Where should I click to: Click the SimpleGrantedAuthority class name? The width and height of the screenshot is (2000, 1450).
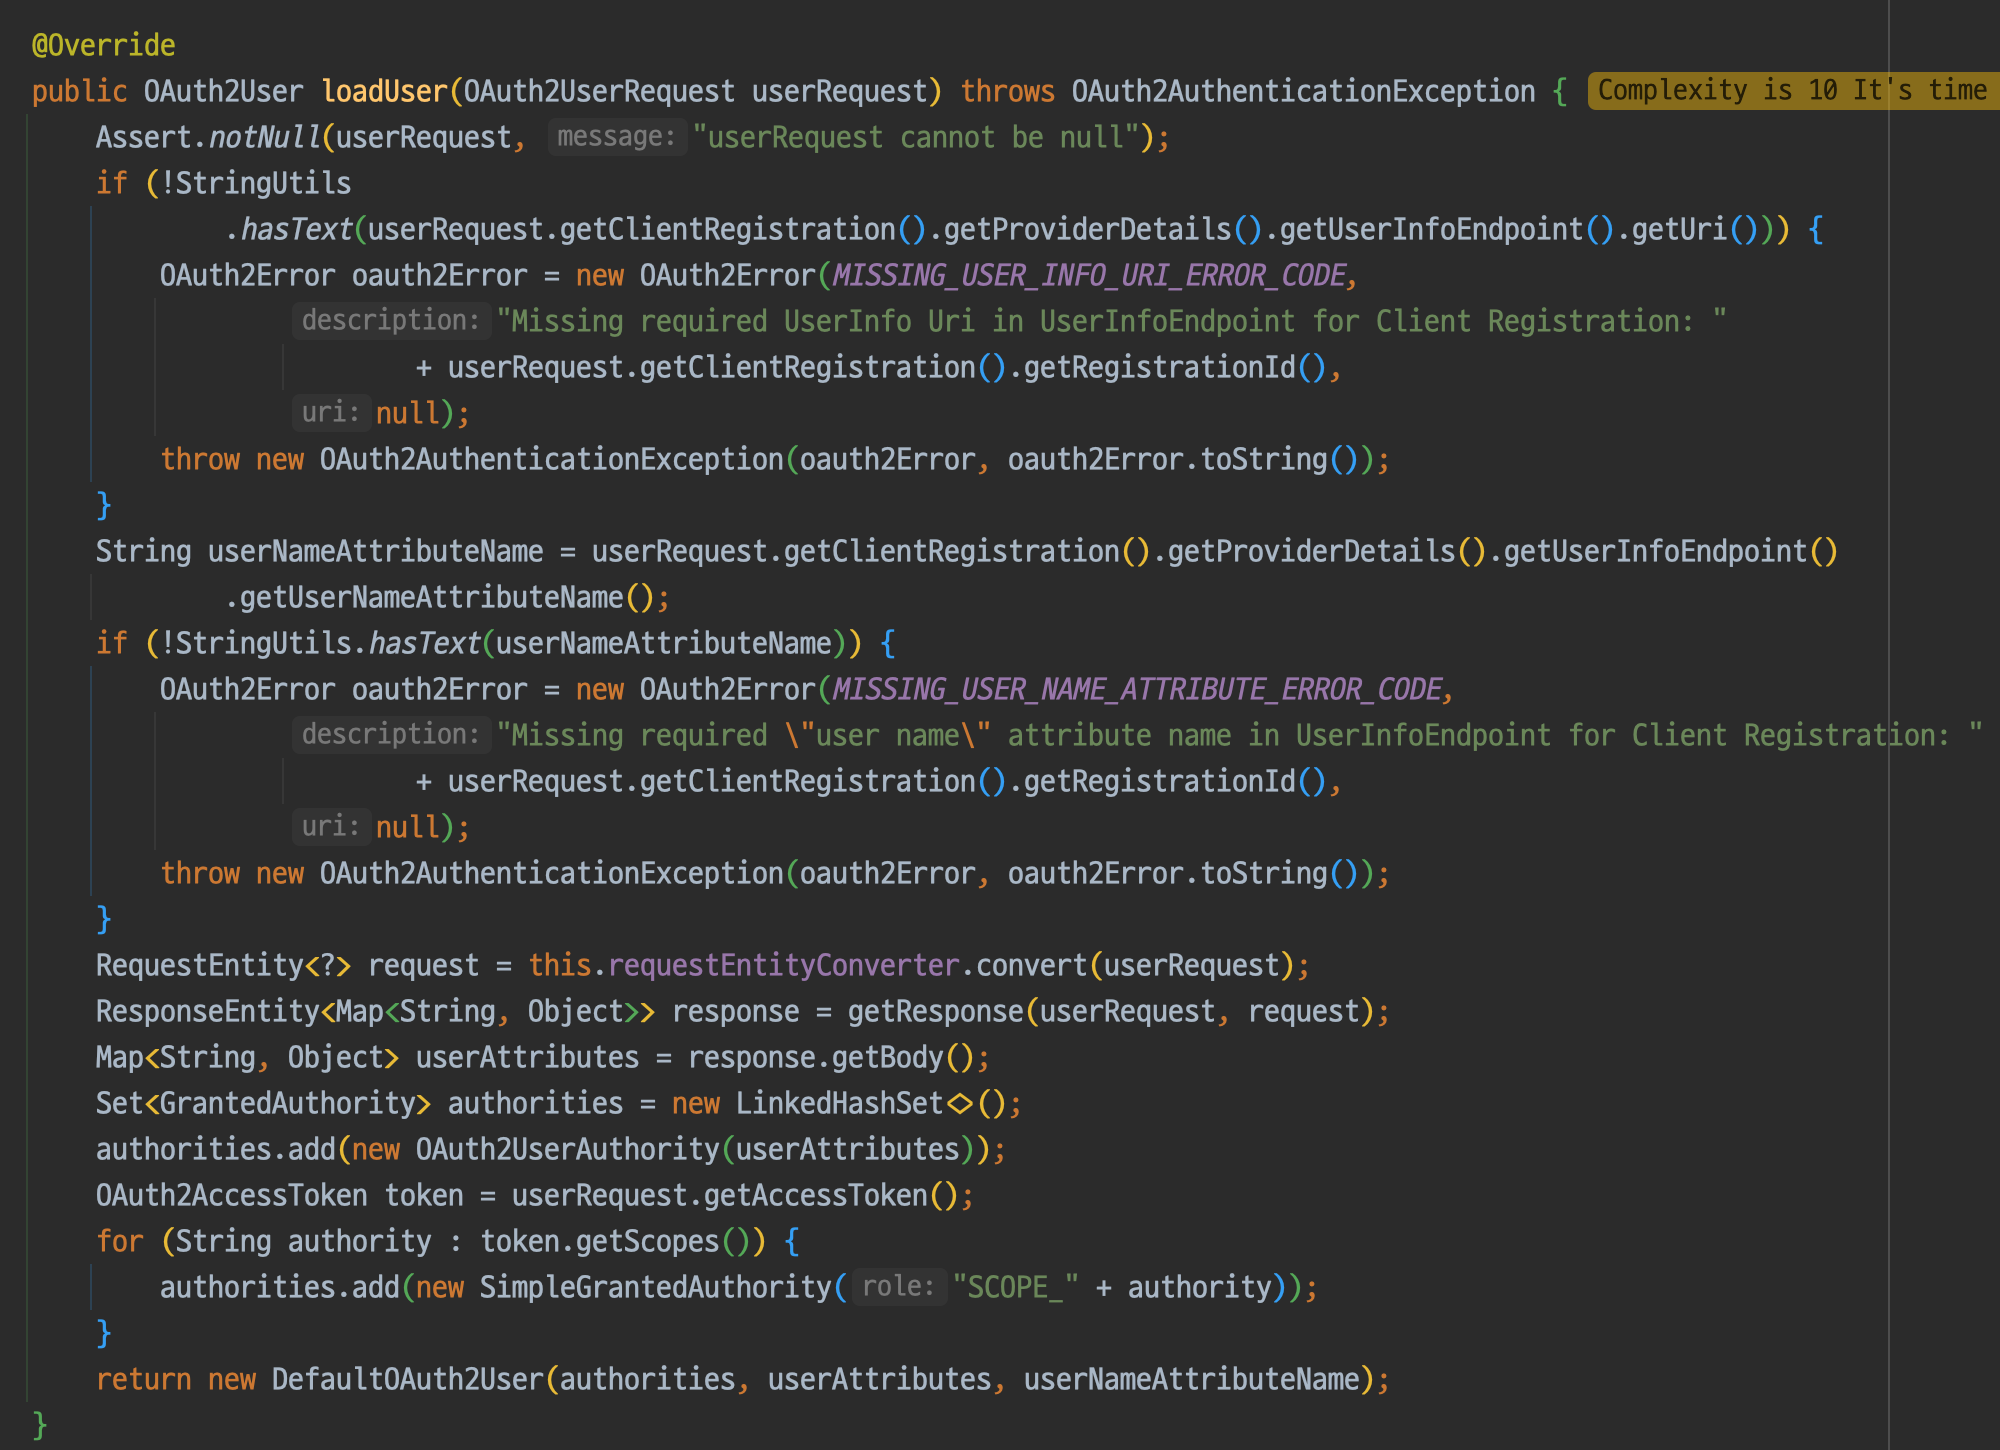coord(655,1287)
